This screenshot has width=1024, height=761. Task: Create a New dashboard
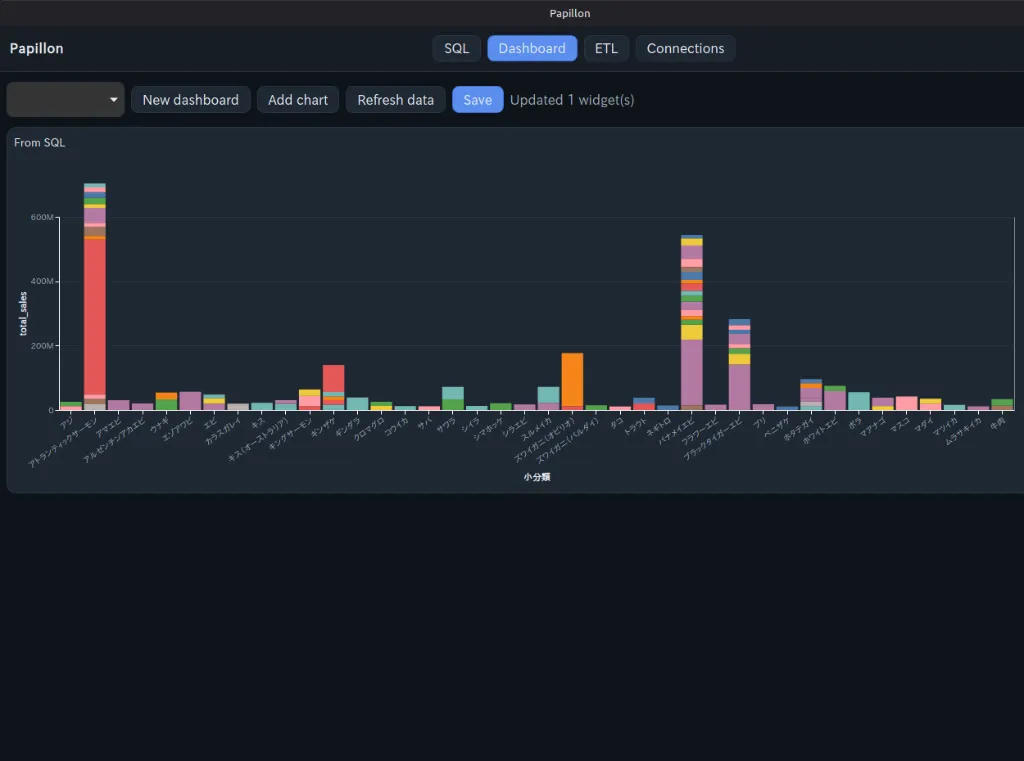(x=191, y=100)
